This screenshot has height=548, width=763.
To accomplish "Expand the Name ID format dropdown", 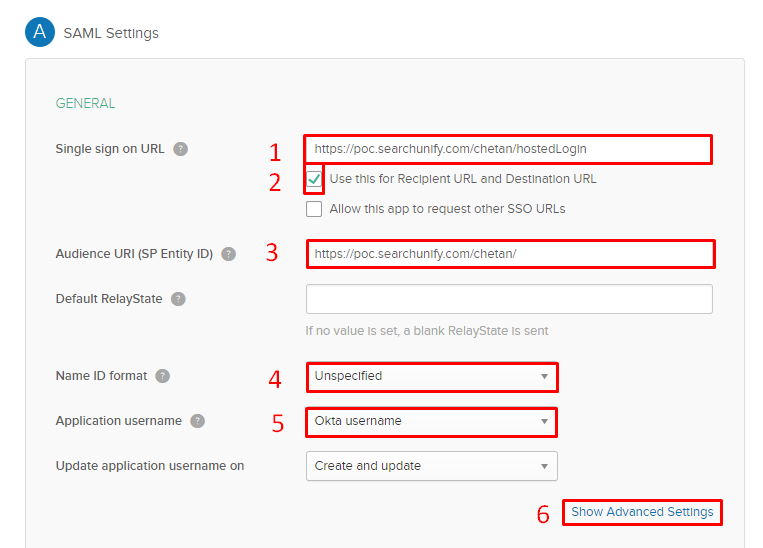I will point(431,377).
